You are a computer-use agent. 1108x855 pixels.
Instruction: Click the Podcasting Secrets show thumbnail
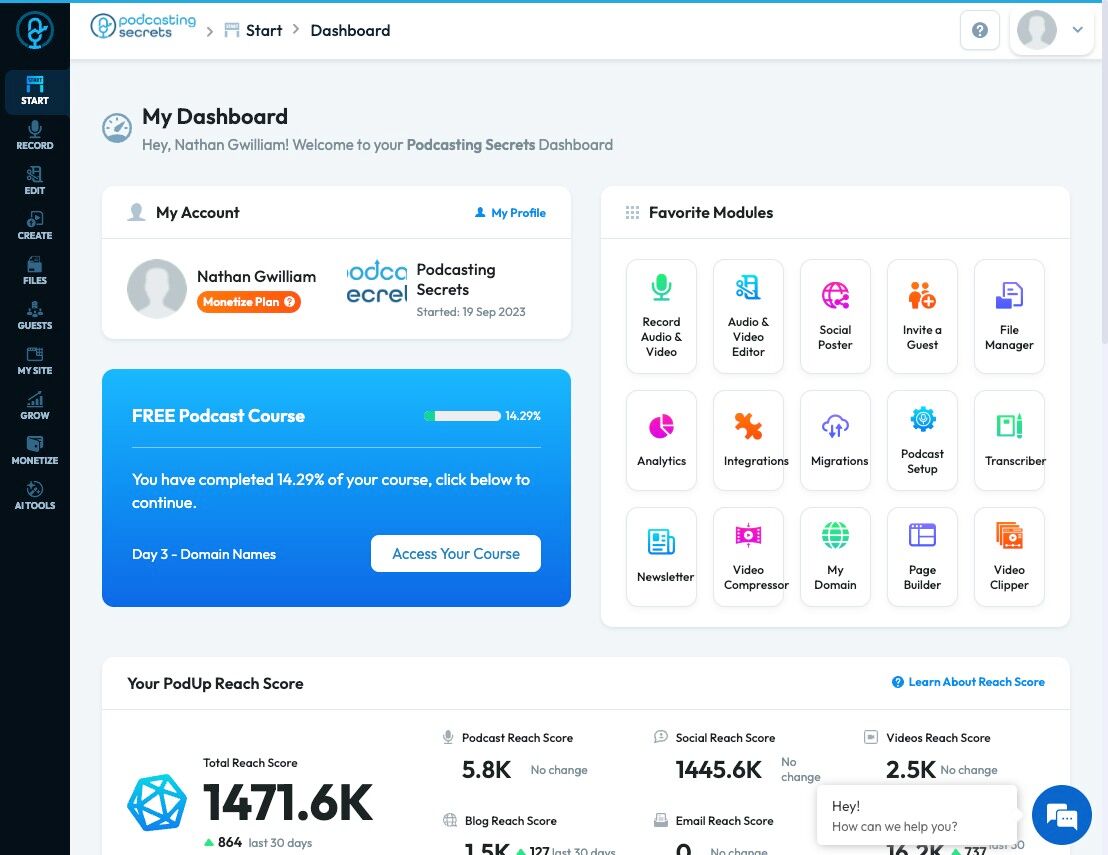[x=377, y=283]
